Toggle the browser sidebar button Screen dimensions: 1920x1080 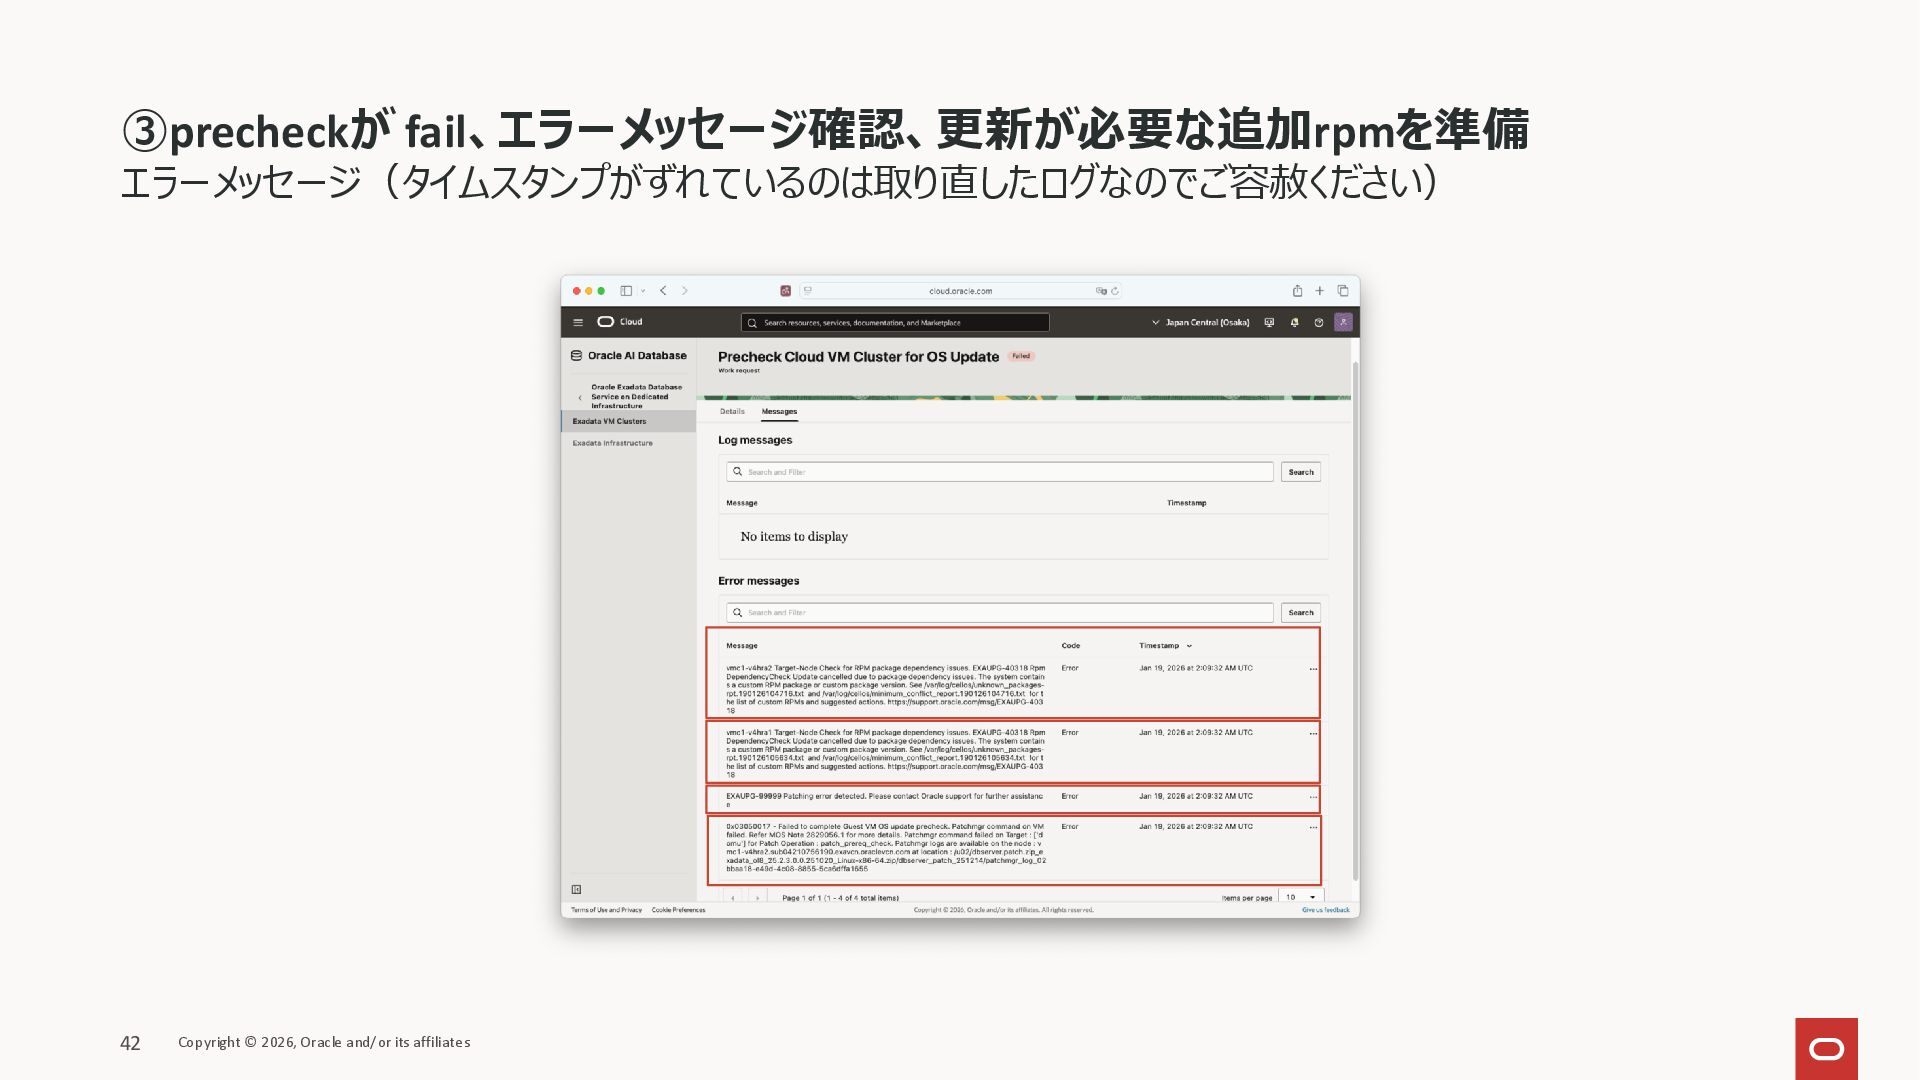626,291
